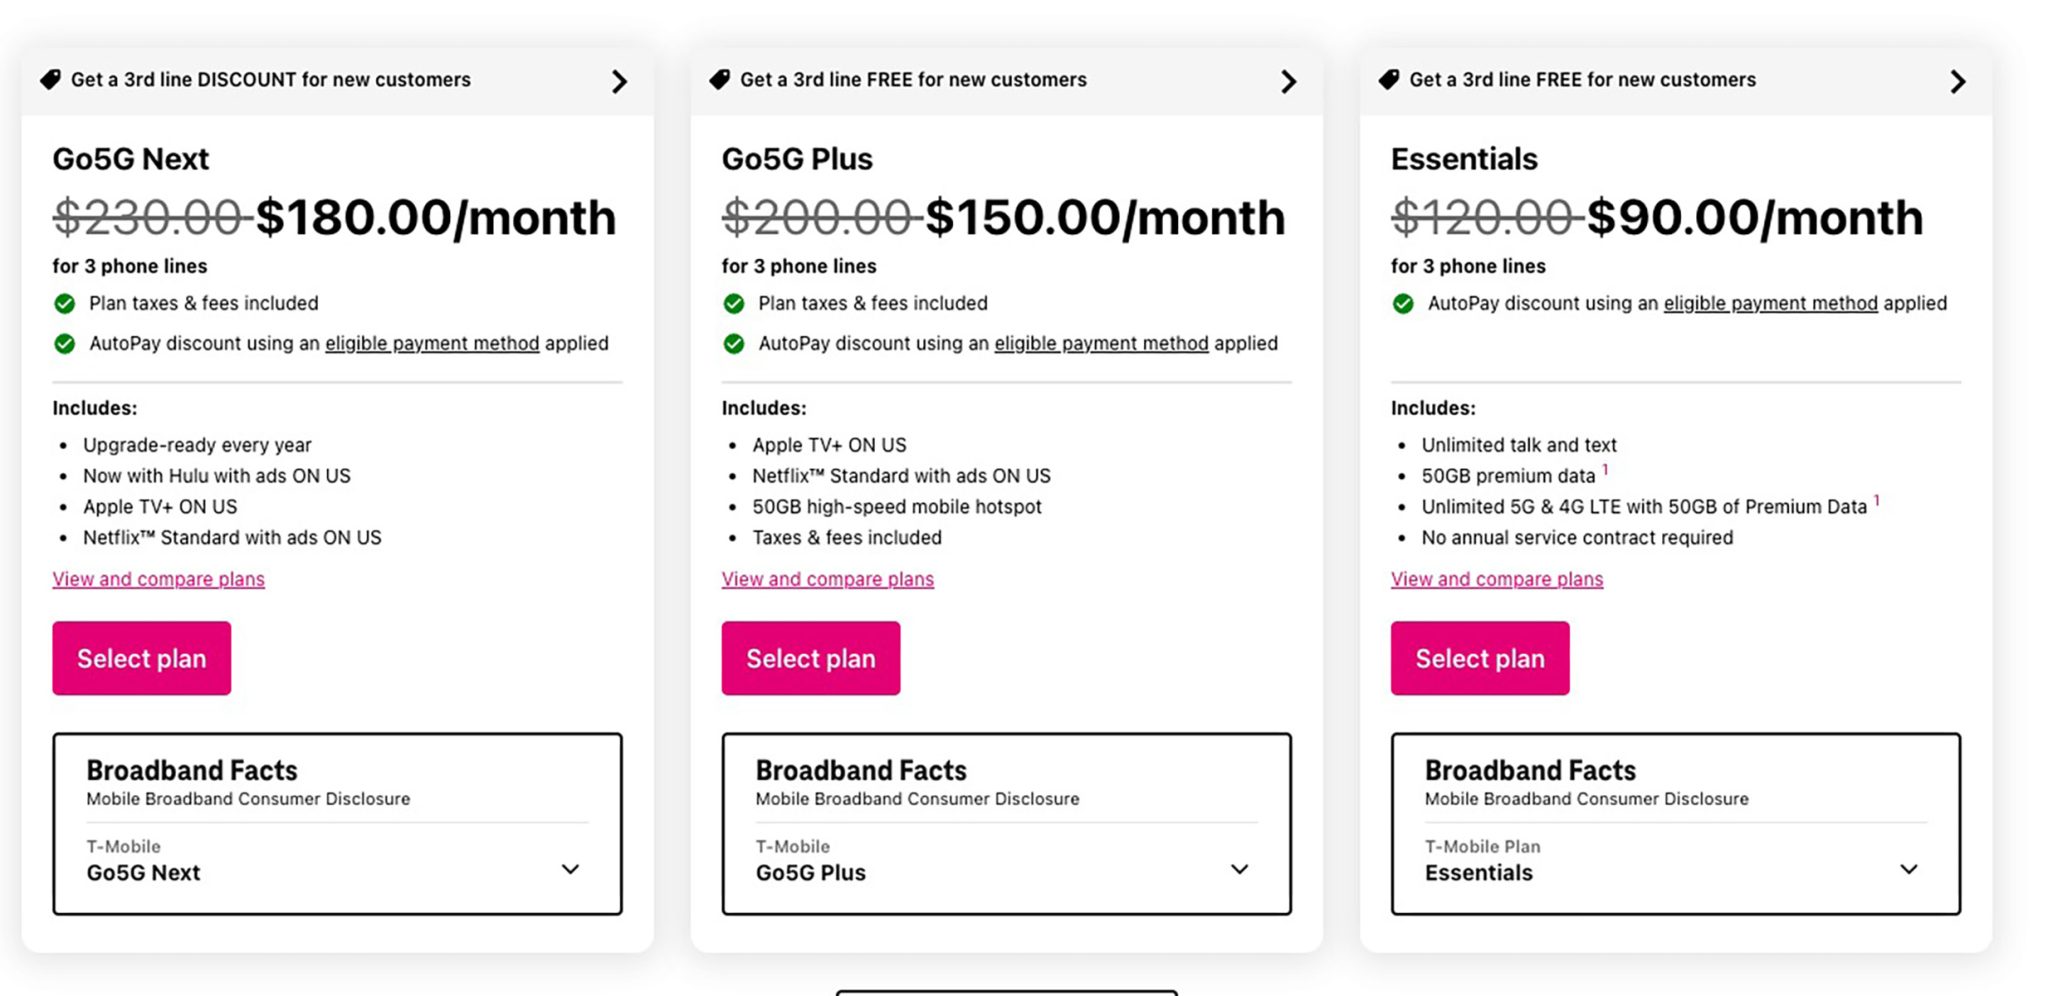Click footnote 1 next to 50GB premium data
This screenshot has height=996, width=2048.
point(1605,469)
